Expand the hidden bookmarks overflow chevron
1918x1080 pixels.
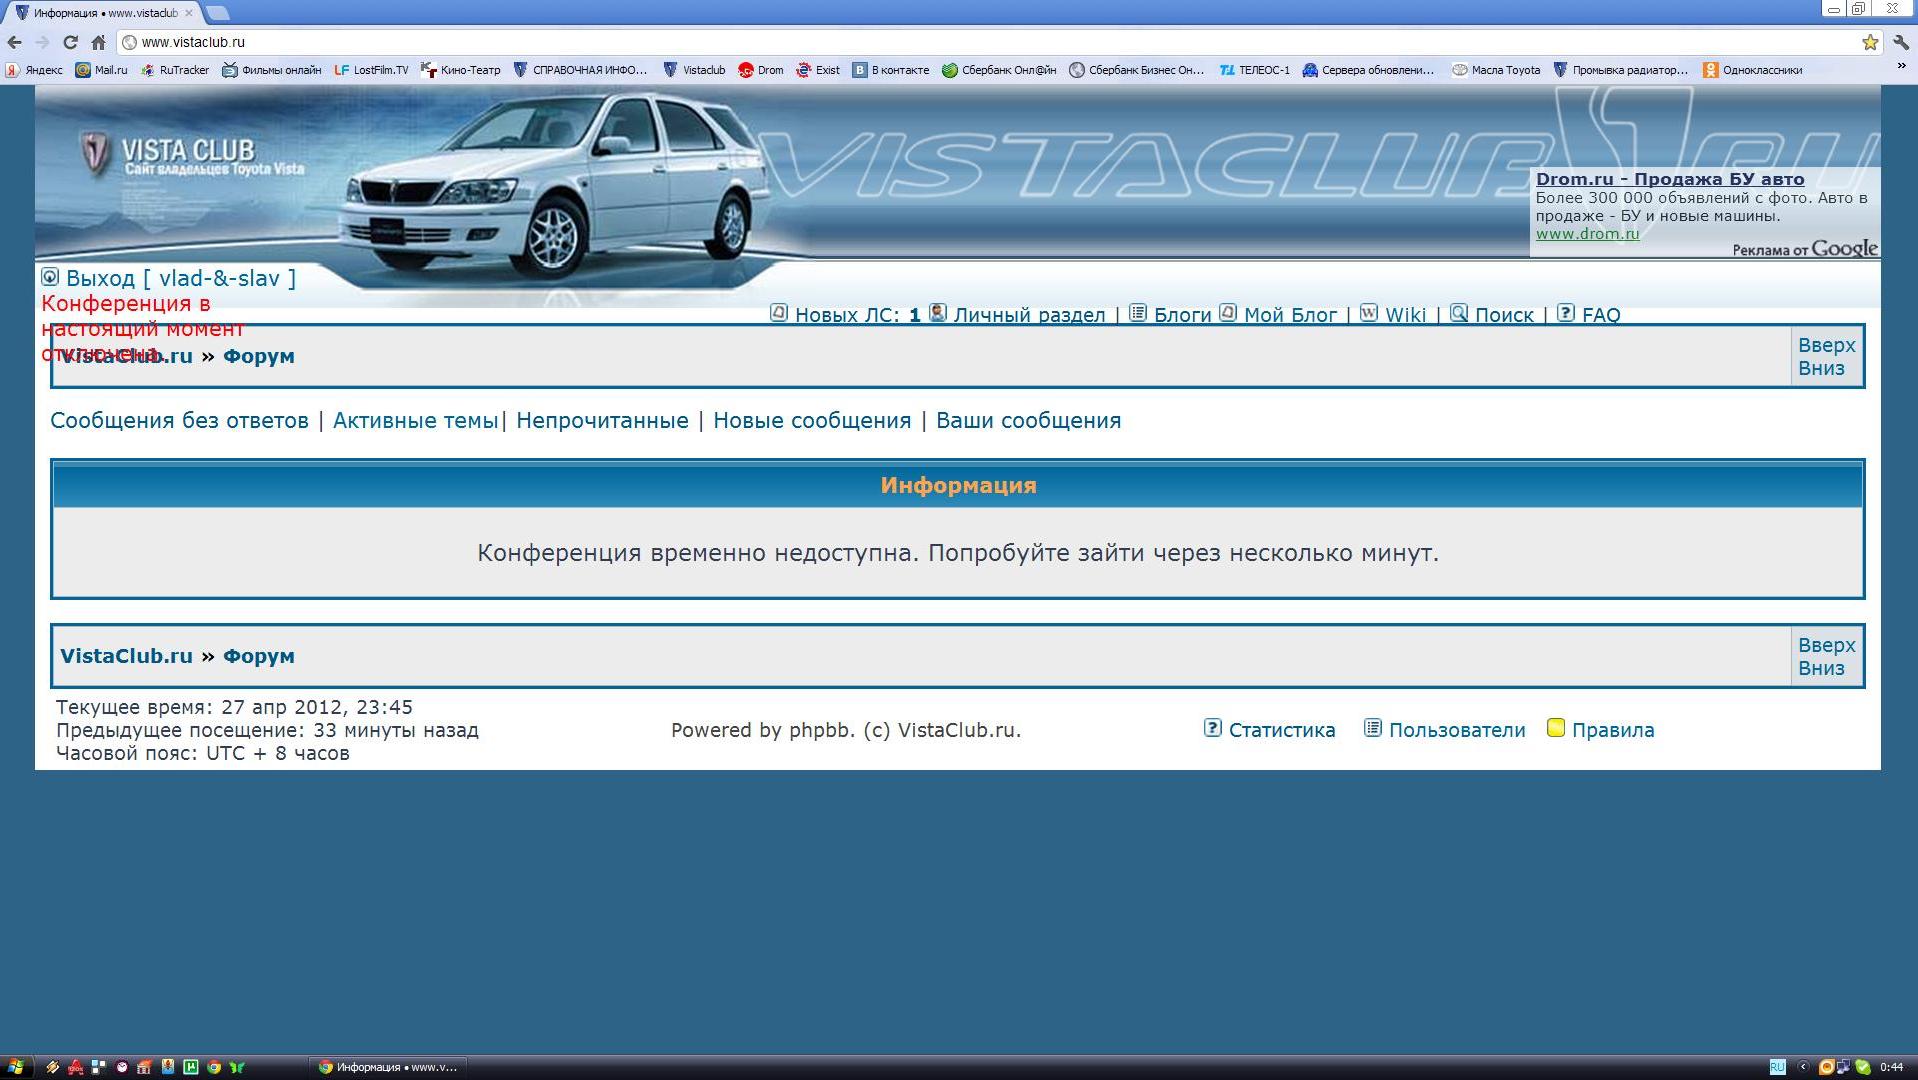[x=1901, y=67]
